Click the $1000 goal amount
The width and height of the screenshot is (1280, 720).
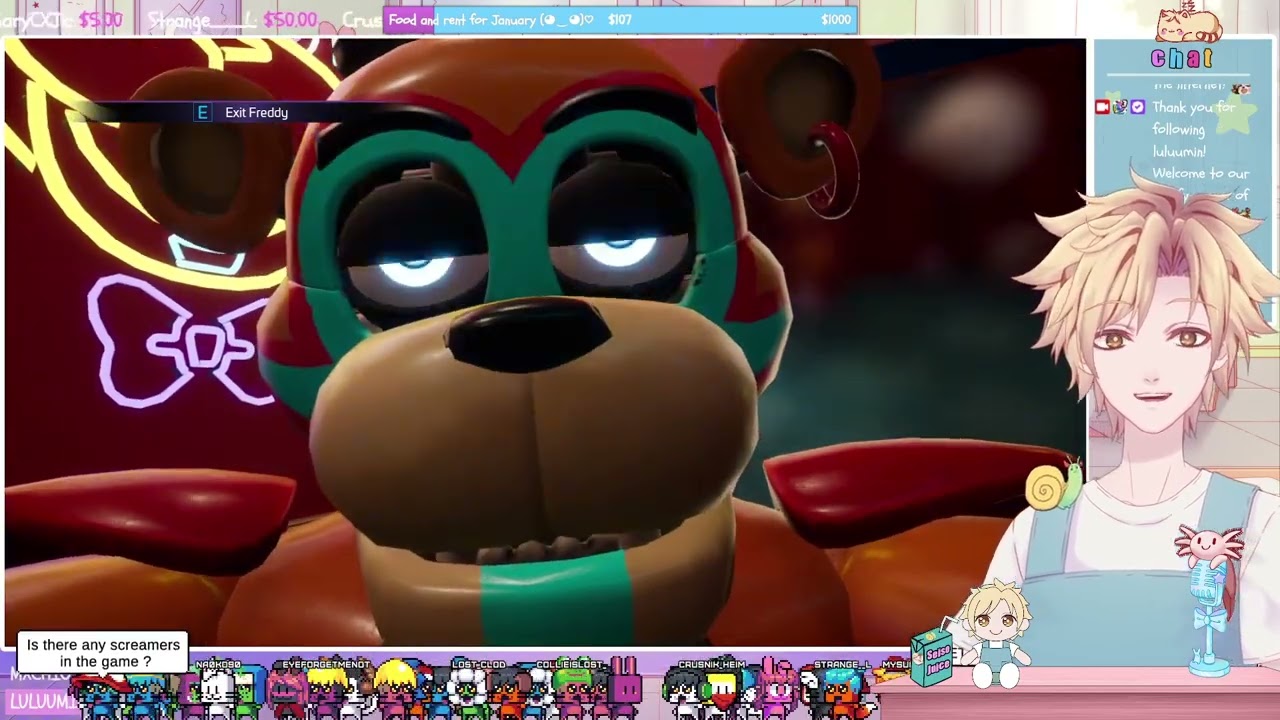click(836, 20)
